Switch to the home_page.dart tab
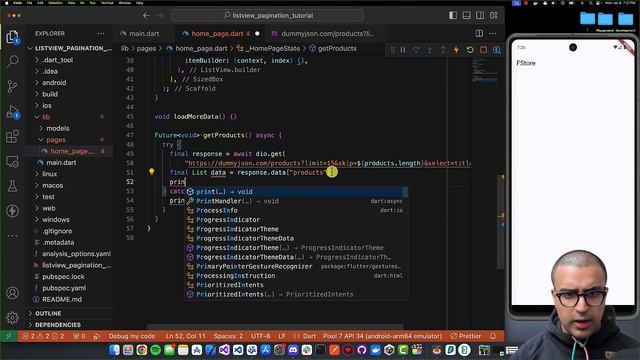Screen dimensions: 640x360 click(x=220, y=33)
